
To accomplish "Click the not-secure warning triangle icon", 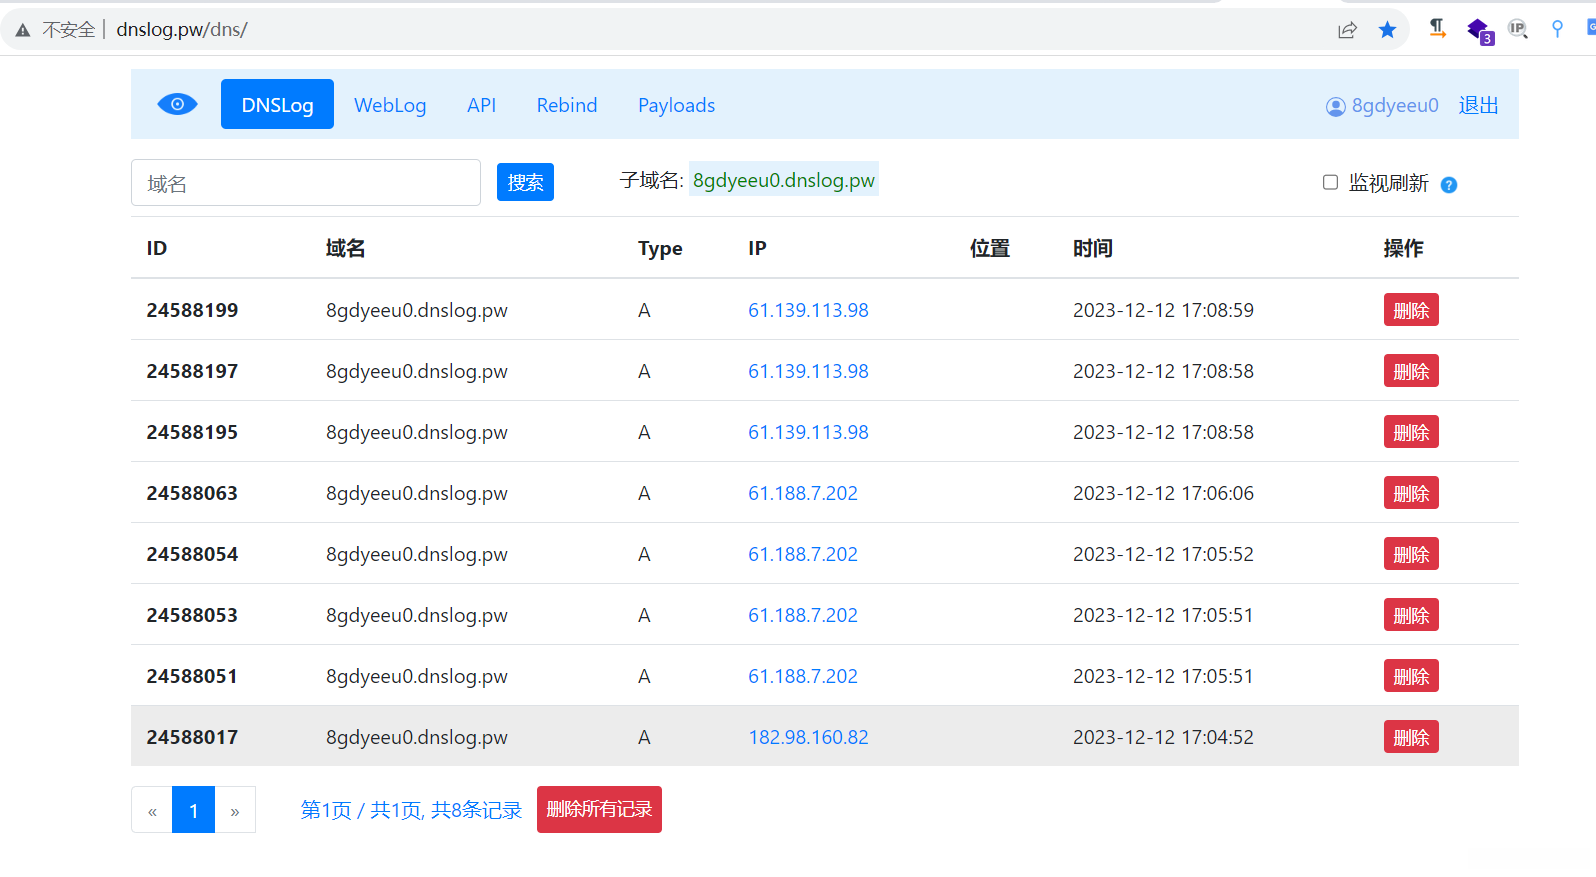I will click(23, 30).
